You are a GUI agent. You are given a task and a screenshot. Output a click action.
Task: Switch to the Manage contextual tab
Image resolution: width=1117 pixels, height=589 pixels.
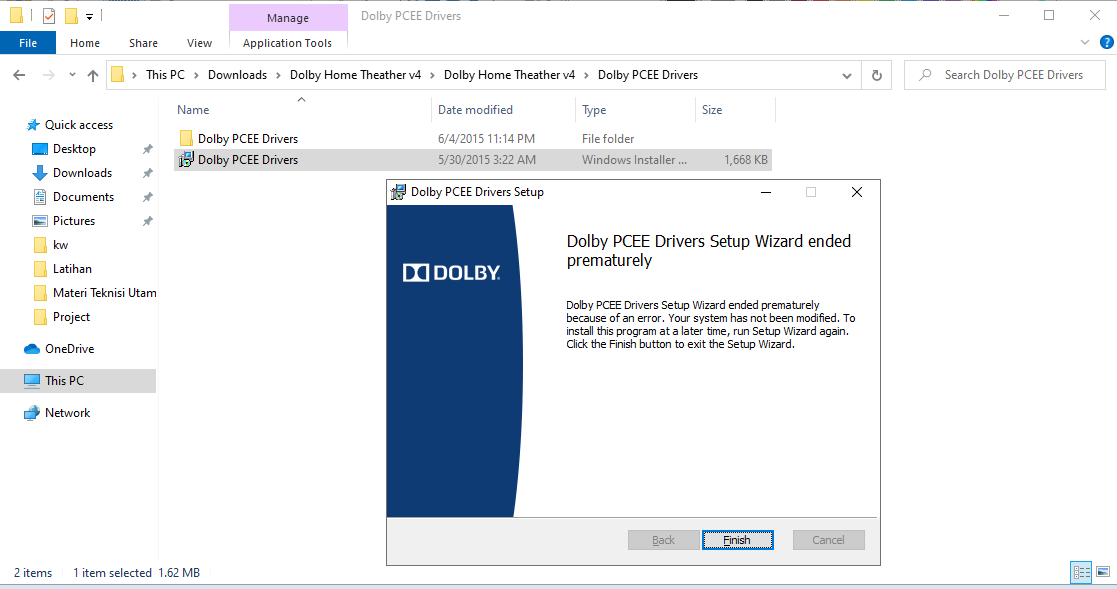pyautogui.click(x=288, y=18)
